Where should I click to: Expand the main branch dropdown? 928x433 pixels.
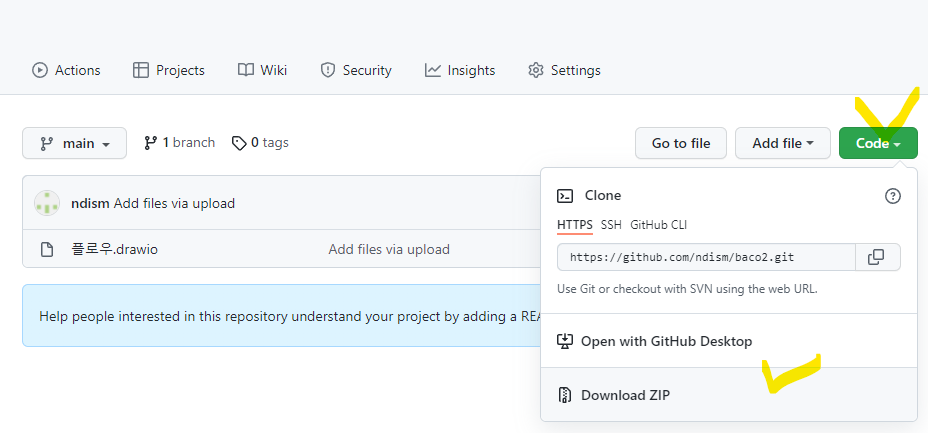point(75,143)
